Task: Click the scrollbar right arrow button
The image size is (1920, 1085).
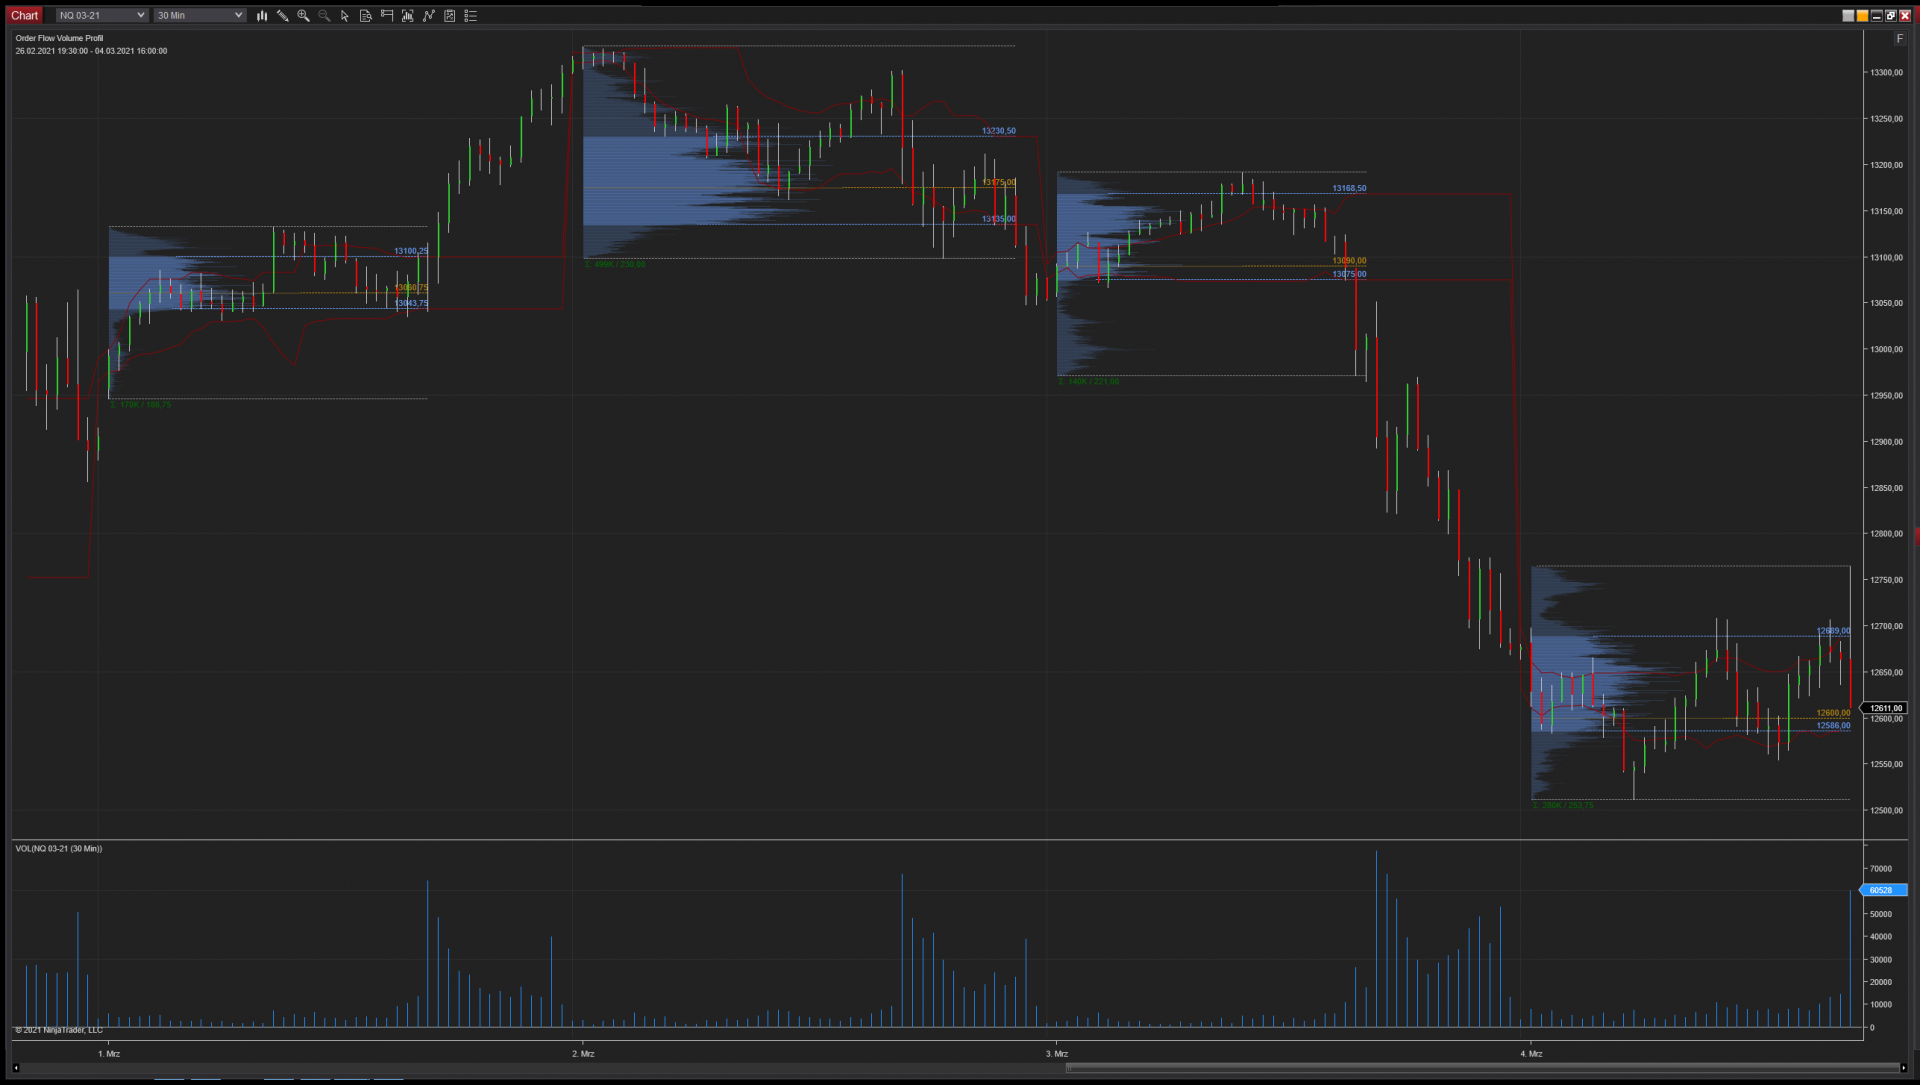Action: coord(1903,1068)
